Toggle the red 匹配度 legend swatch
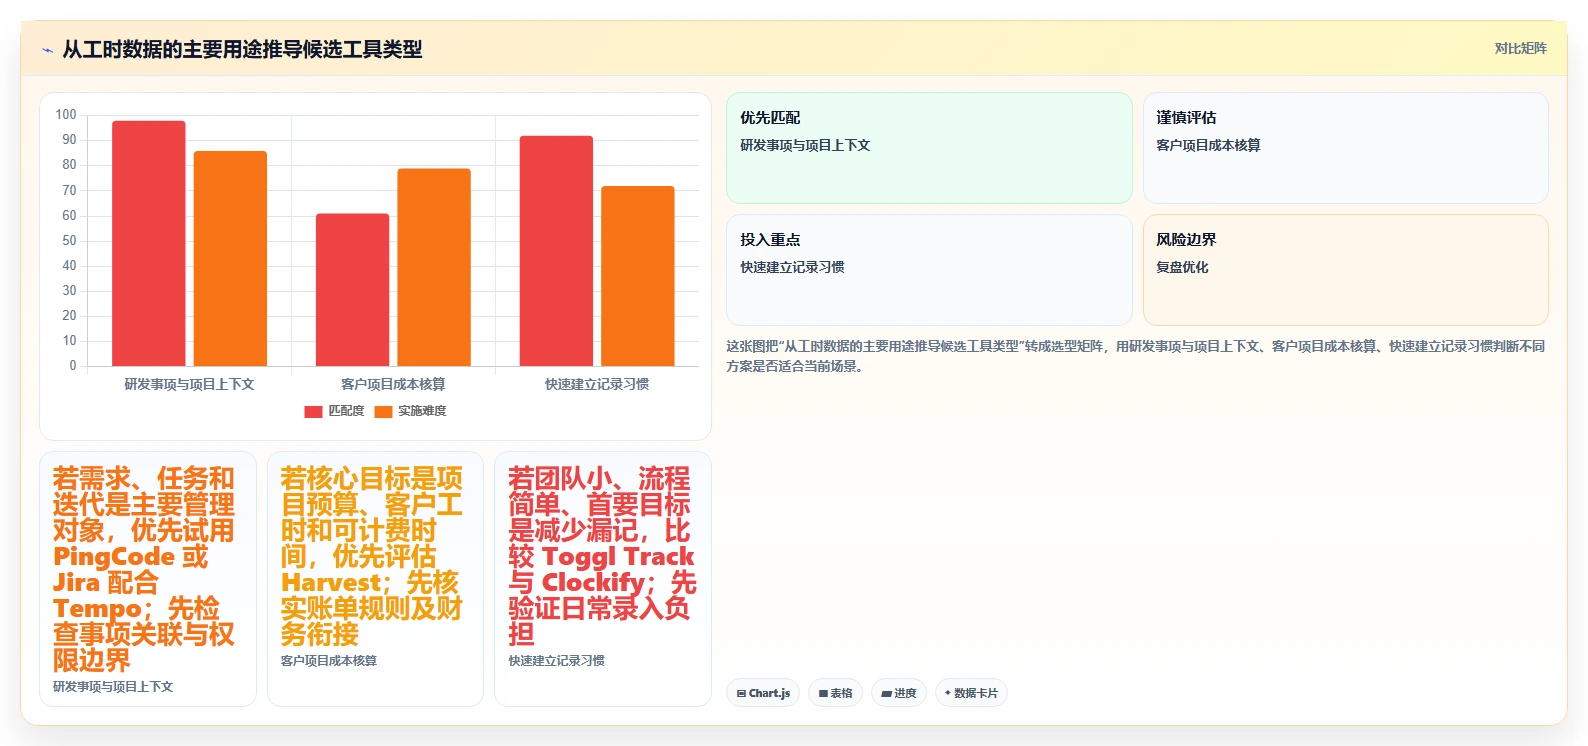 313,411
